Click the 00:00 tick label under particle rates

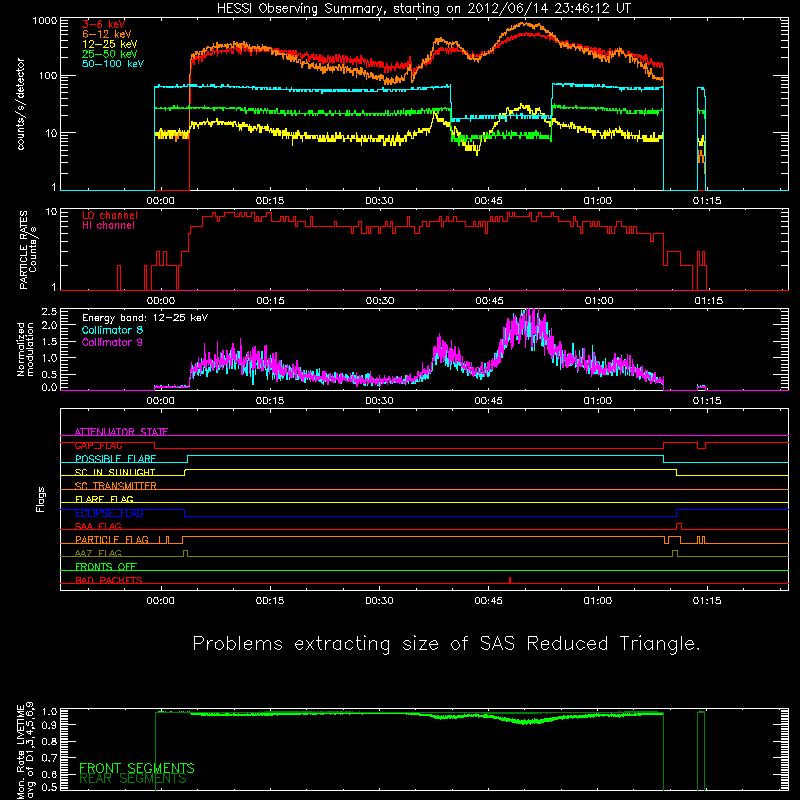[161, 301]
